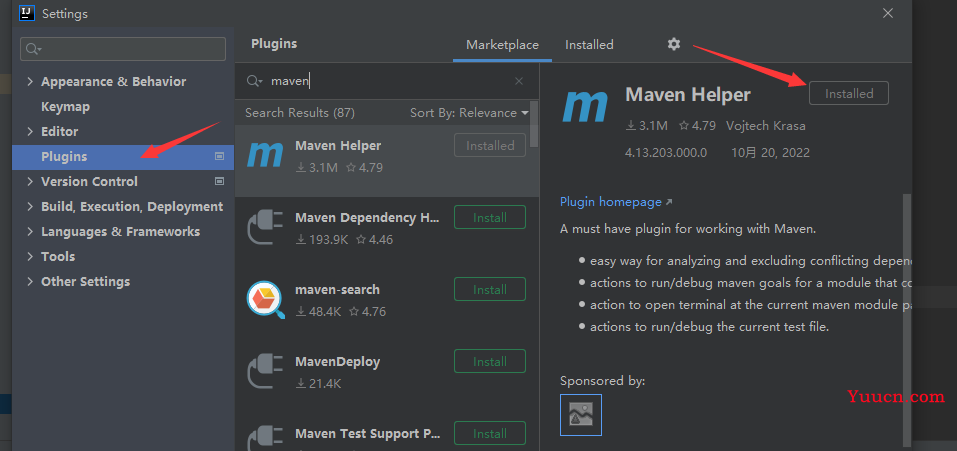Click vendor name Vojtech Krasa
This screenshot has width=957, height=451.
[765, 126]
